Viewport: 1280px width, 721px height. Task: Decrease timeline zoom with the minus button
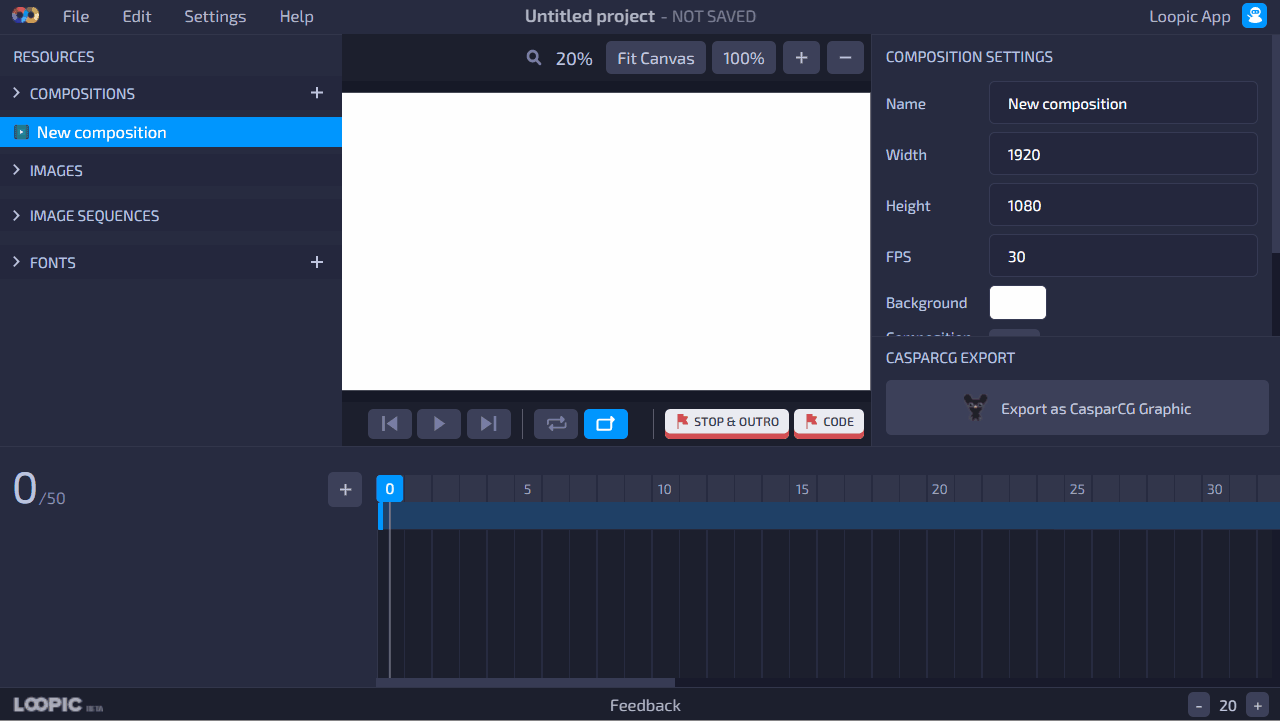pos(1198,705)
